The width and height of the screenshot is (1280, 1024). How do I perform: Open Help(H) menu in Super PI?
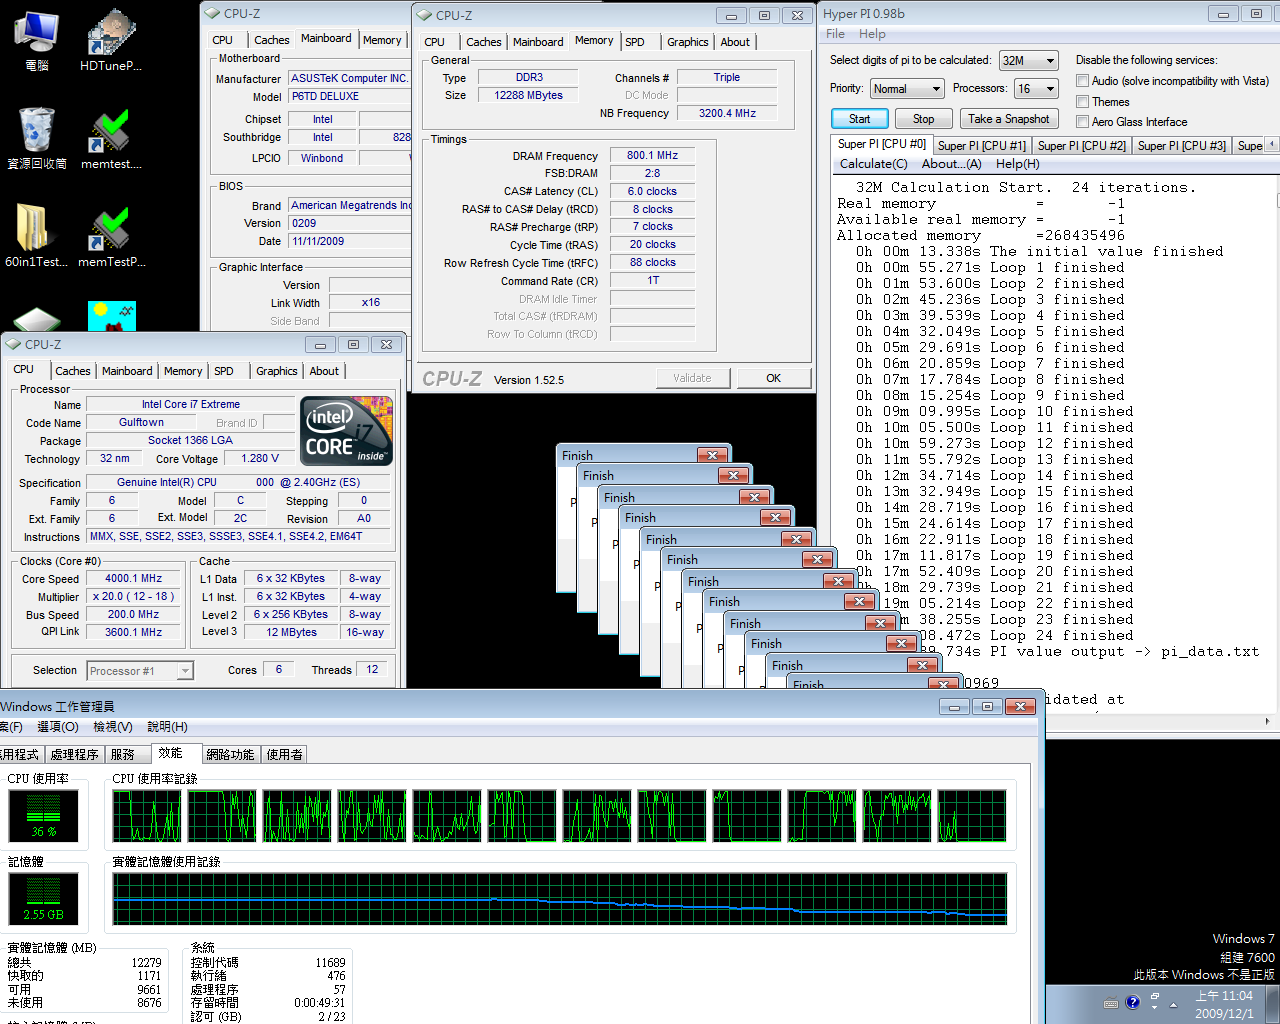point(1017,164)
